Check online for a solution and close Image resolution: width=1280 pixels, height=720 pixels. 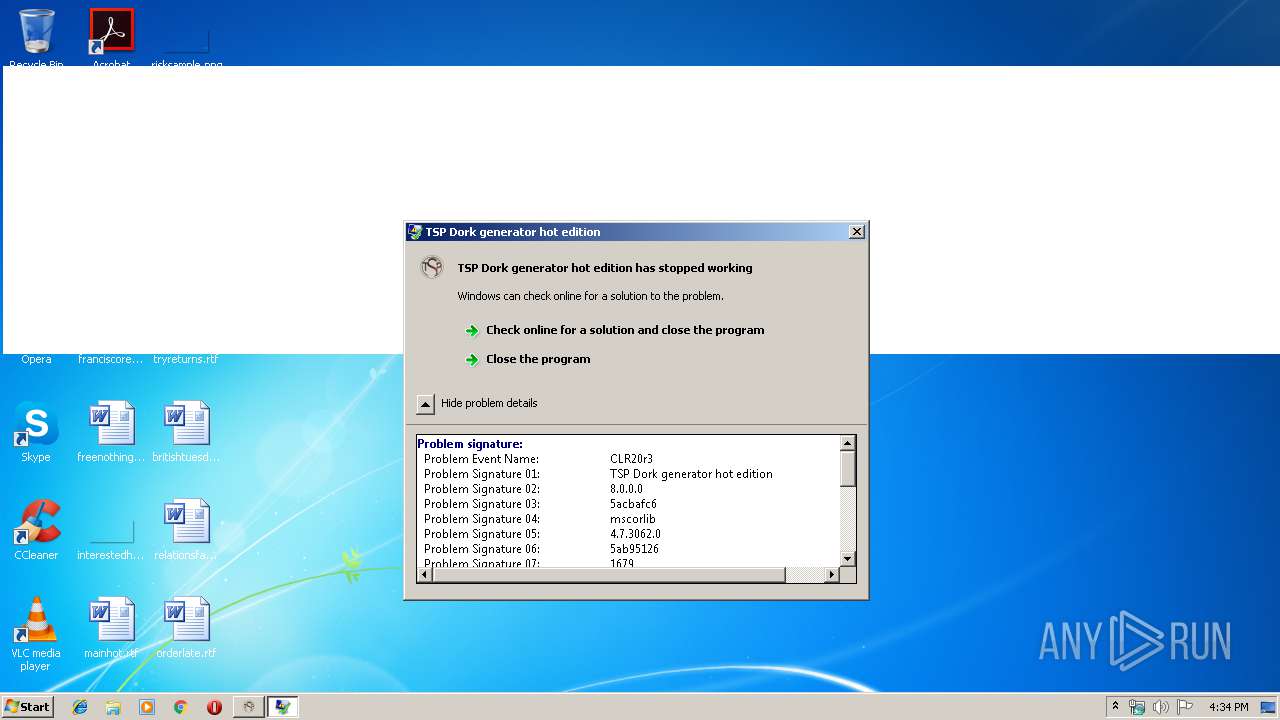pos(625,330)
